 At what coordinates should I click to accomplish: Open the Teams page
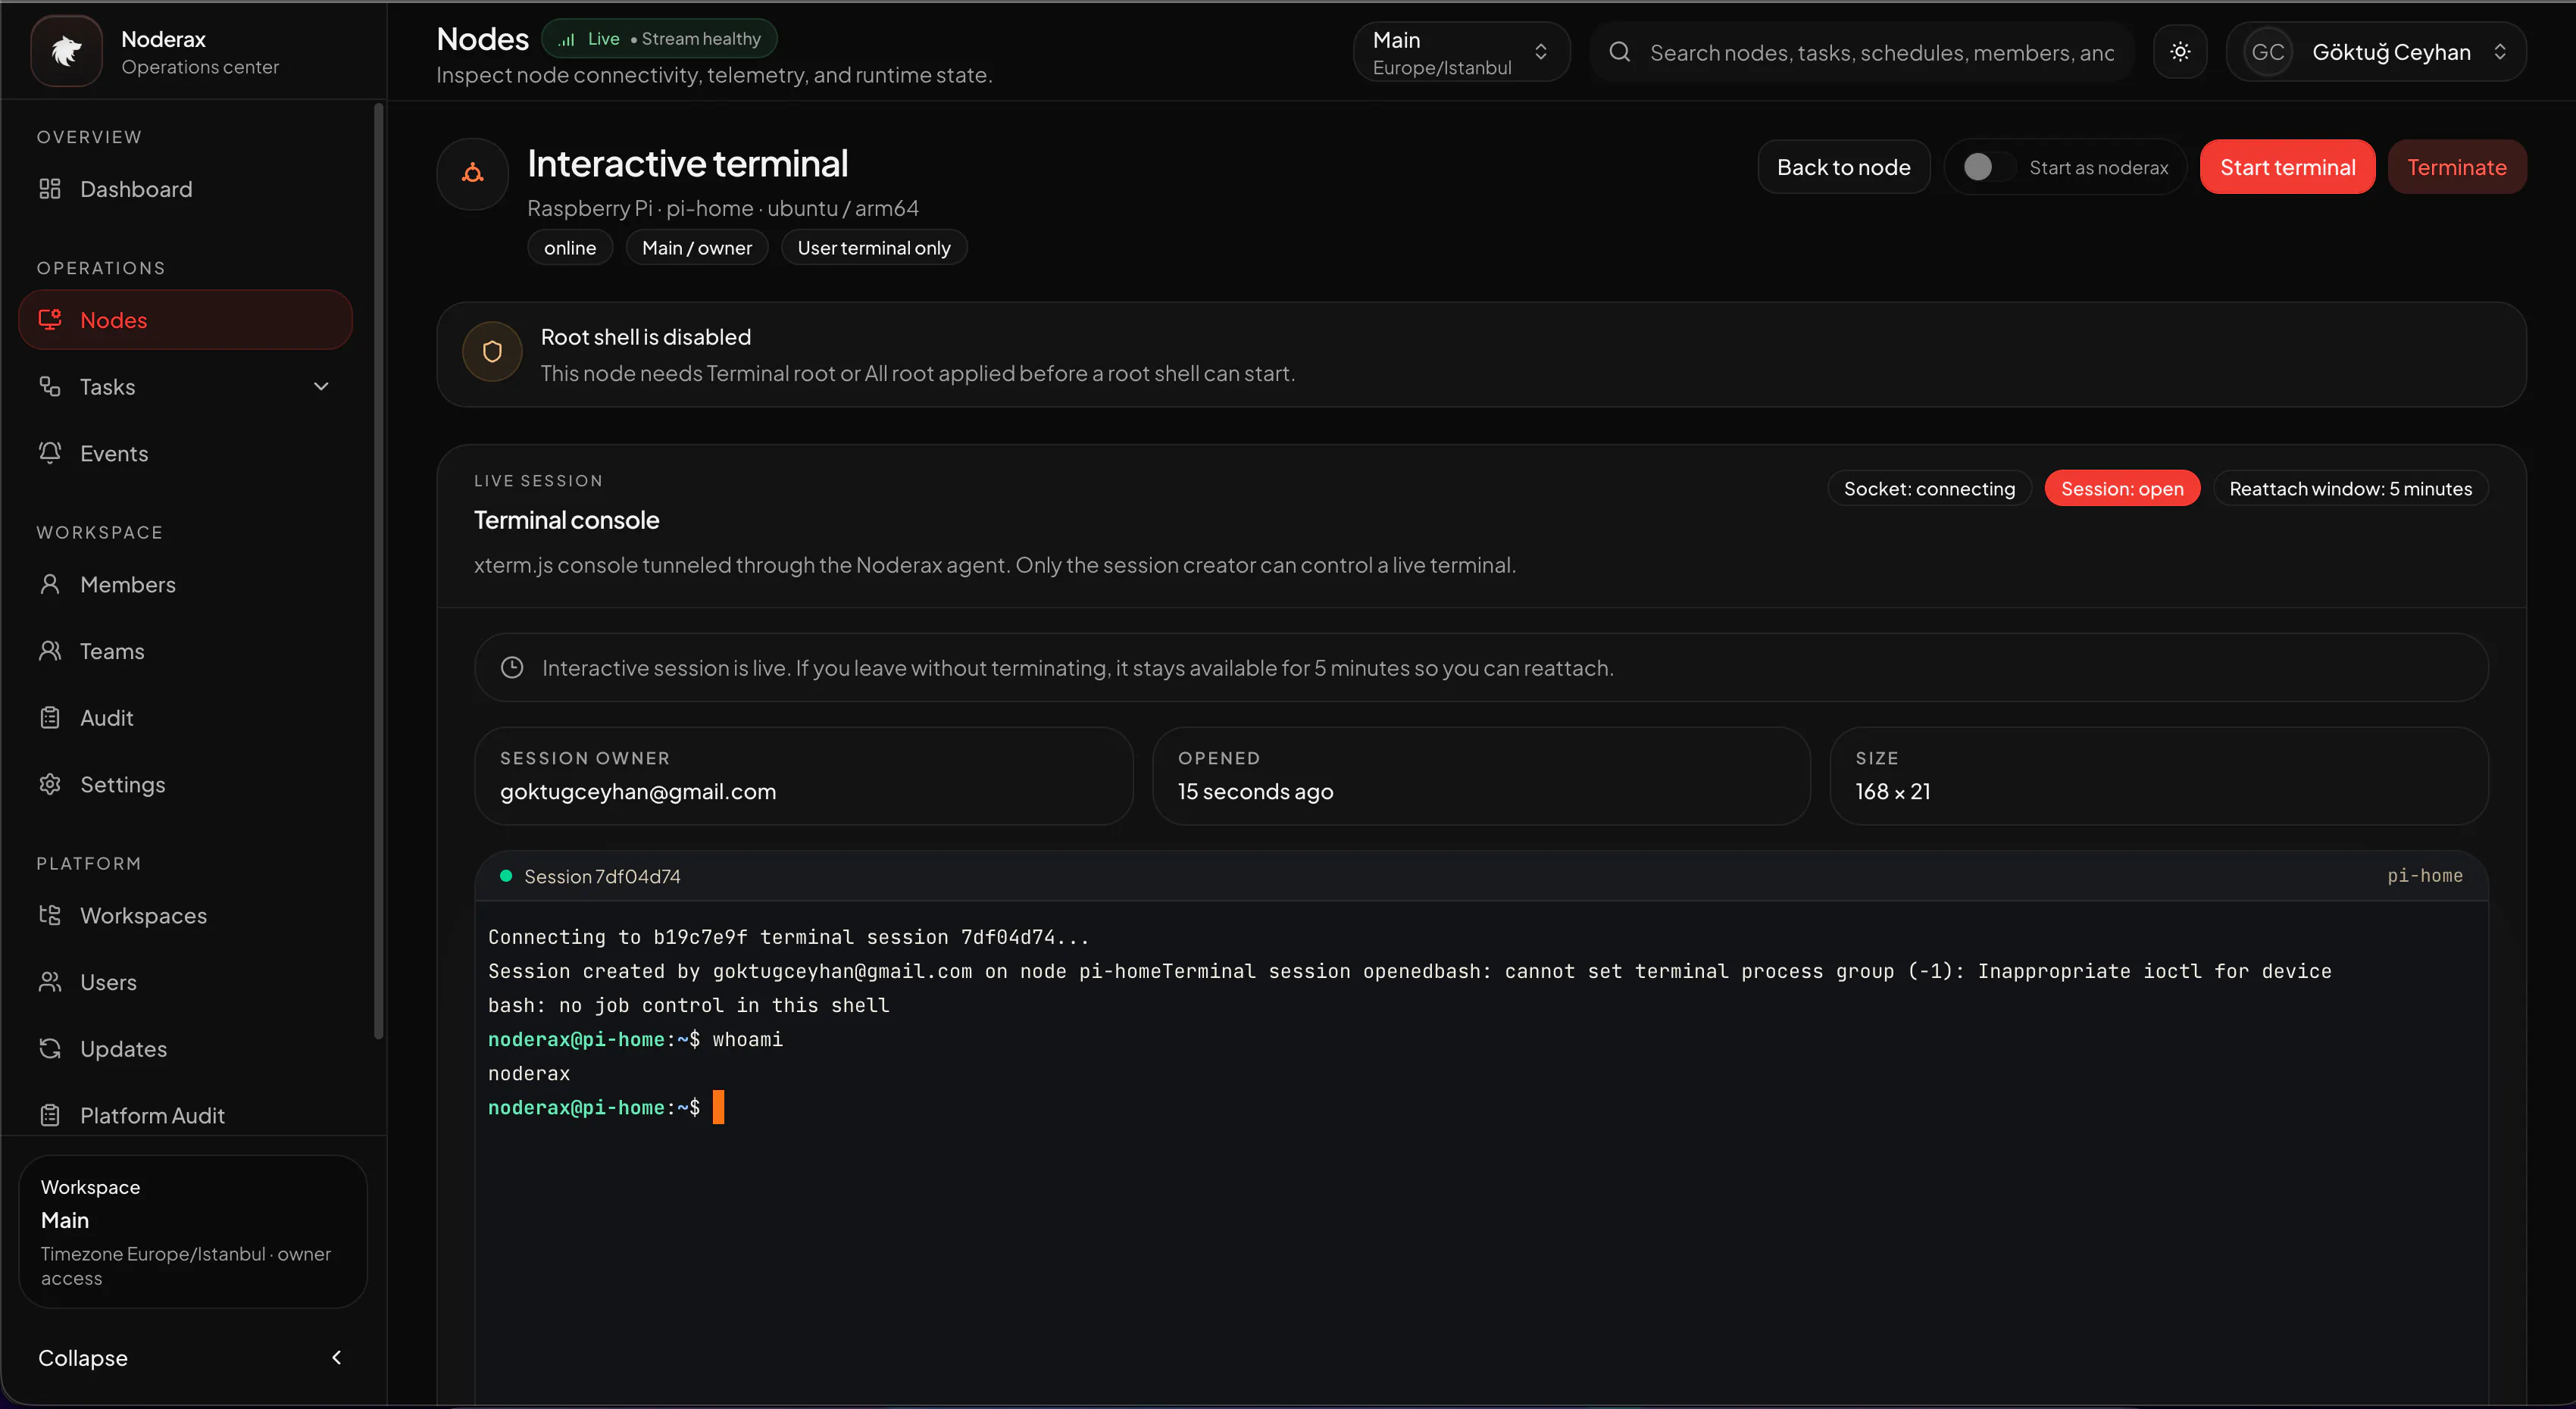pos(185,651)
